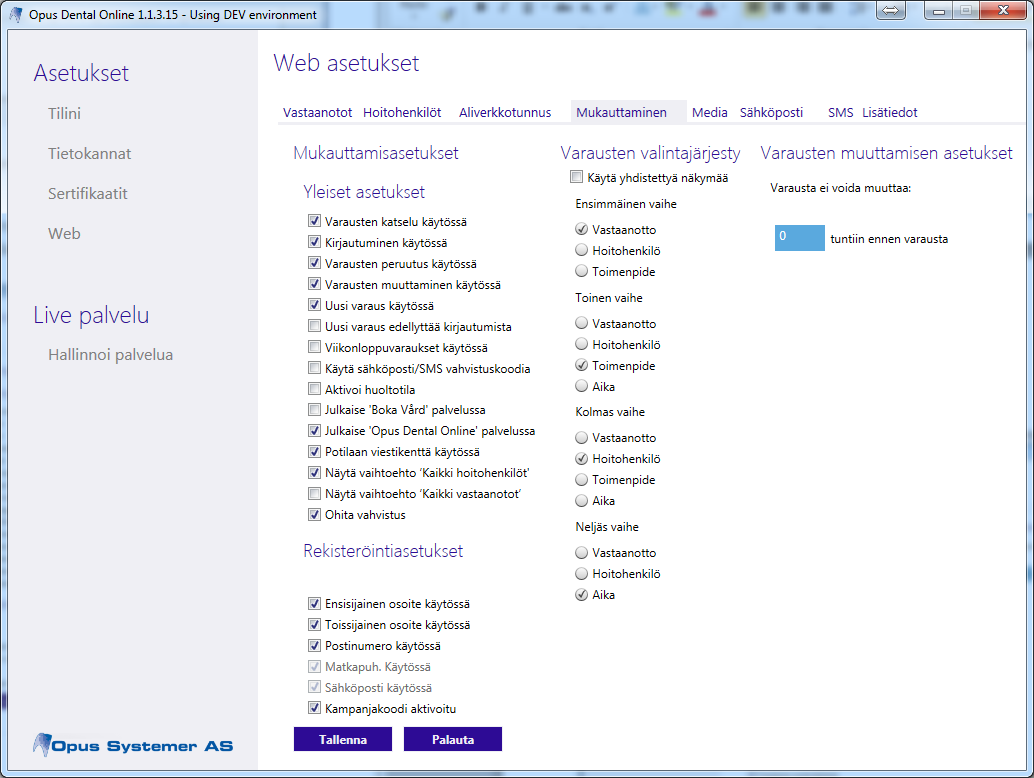
Task: Click the Palauta button to reset
Action: coord(453,739)
